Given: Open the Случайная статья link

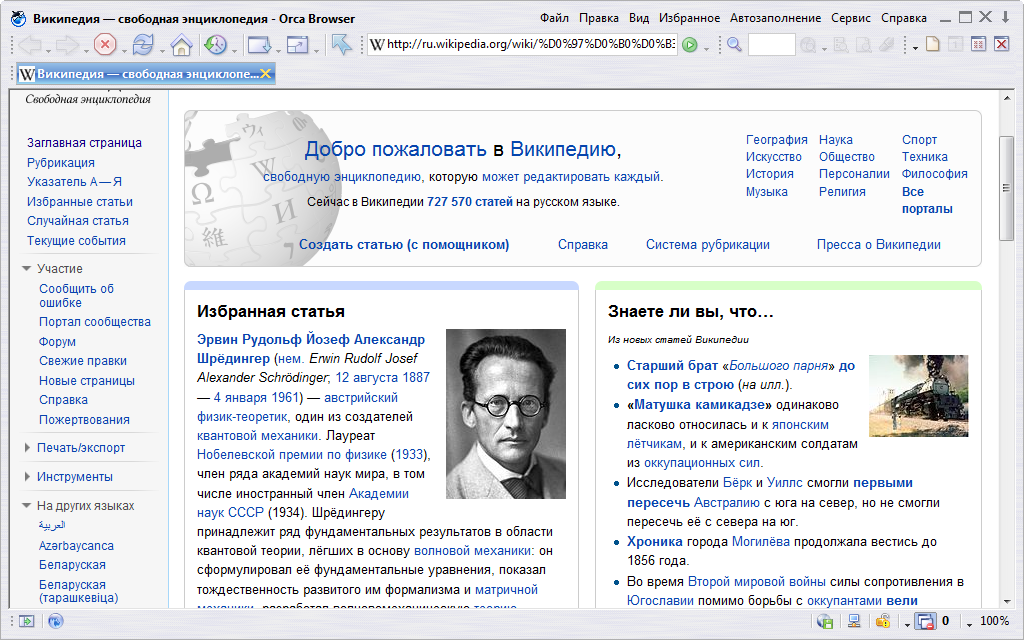Looking at the screenshot, I should [78, 221].
